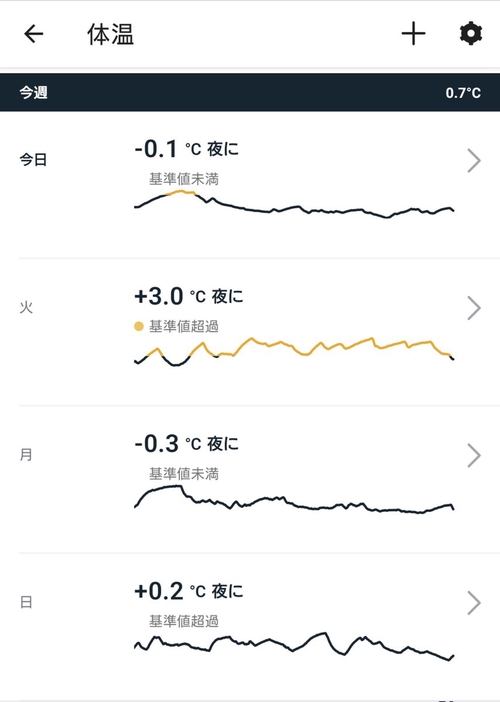500x702 pixels.
Task: Click the orange dot beside 基準値超過
Action: click(139, 326)
